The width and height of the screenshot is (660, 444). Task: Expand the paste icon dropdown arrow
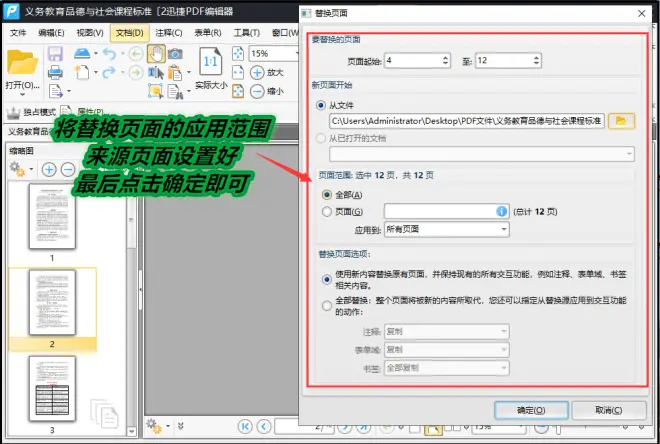point(189,72)
